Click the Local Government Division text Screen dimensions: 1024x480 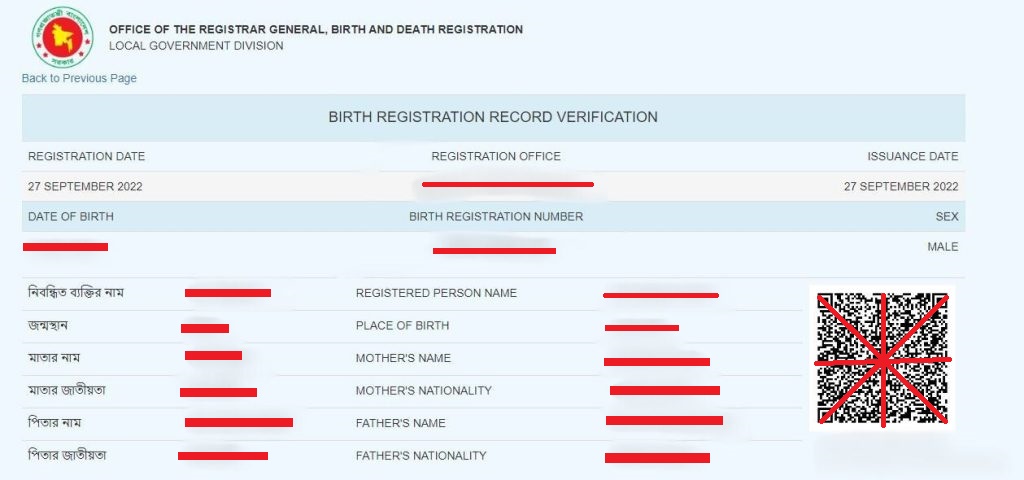196,46
